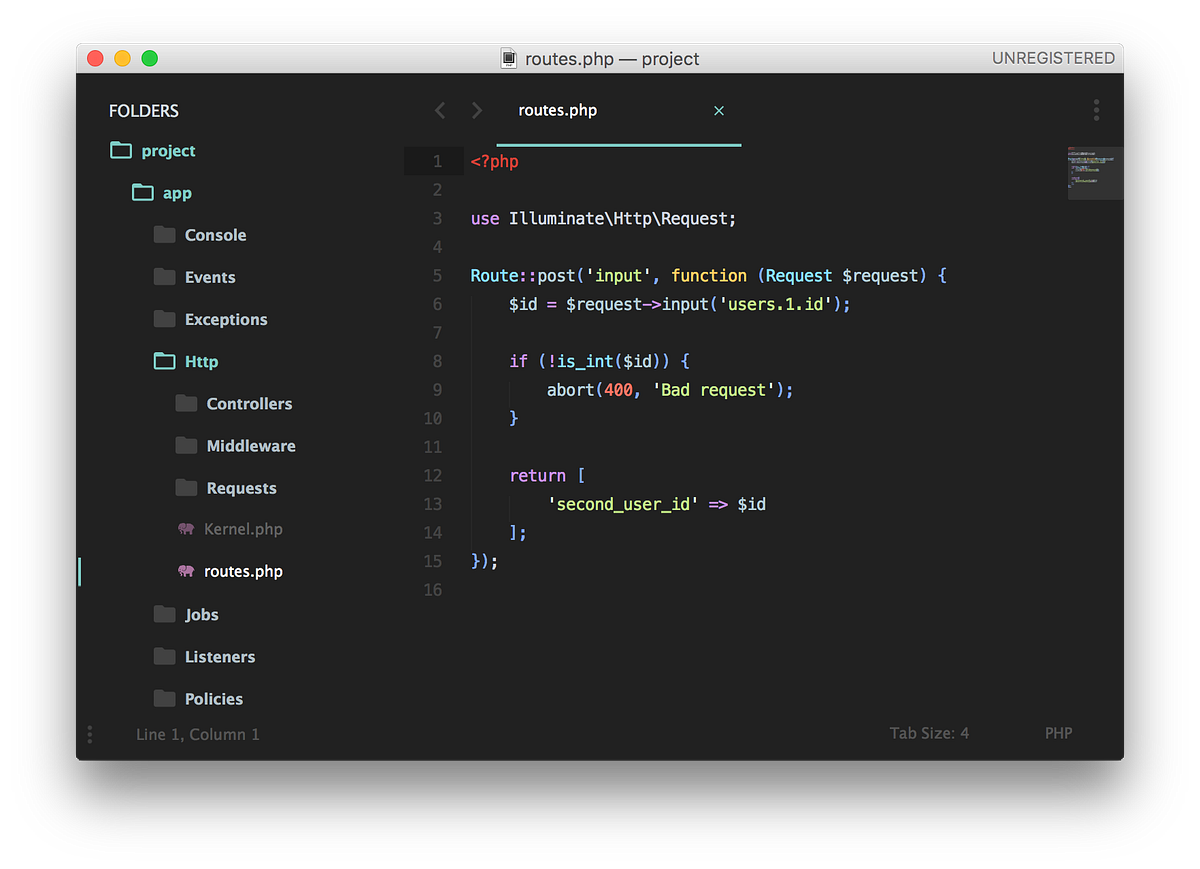Select the app folder label

(177, 193)
